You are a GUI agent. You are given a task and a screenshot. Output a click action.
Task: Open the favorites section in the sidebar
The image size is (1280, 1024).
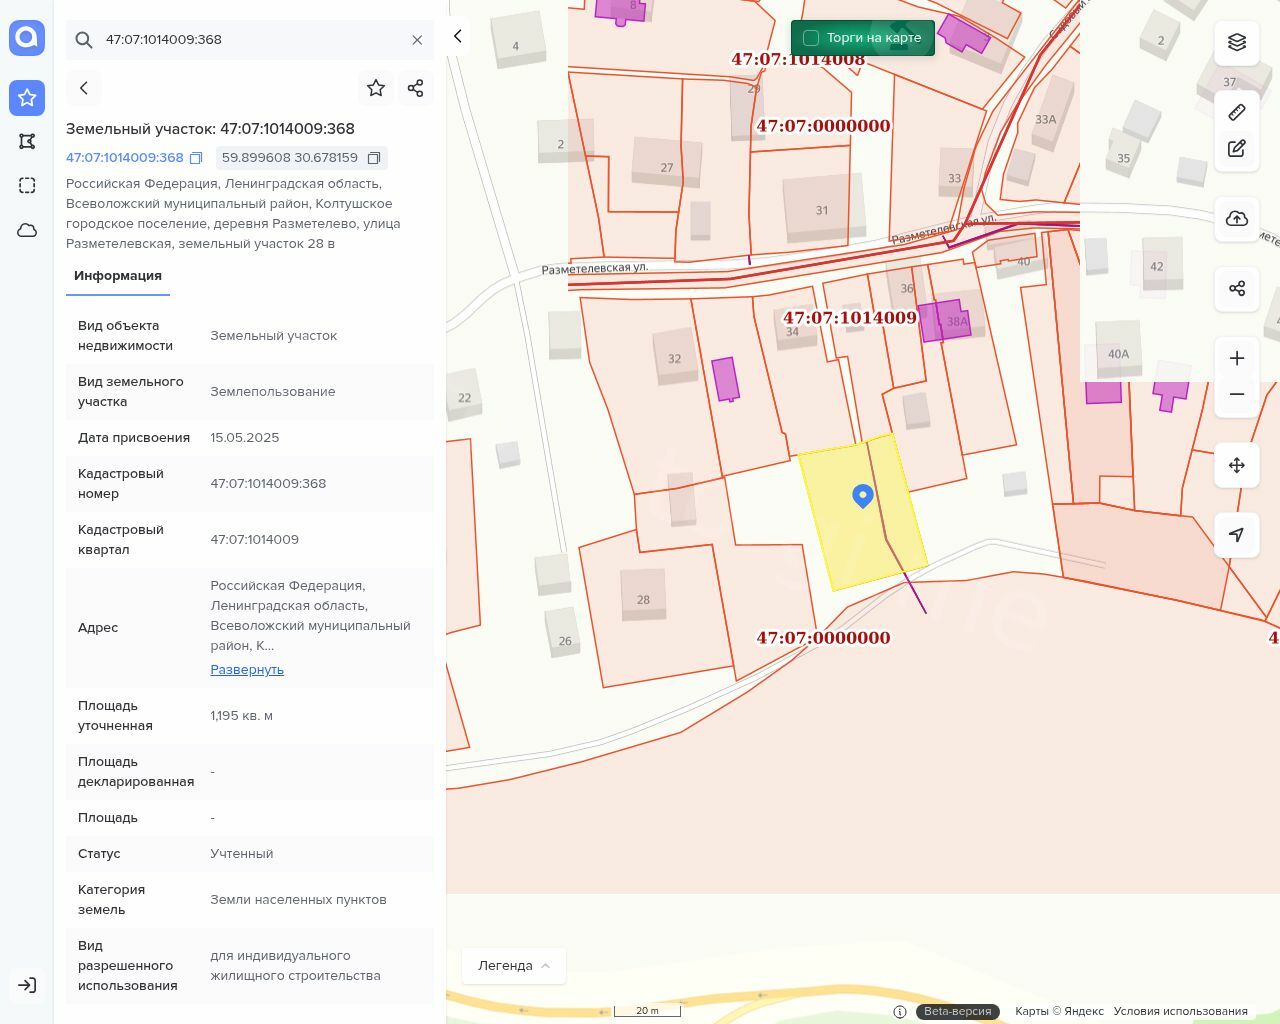coord(27,98)
